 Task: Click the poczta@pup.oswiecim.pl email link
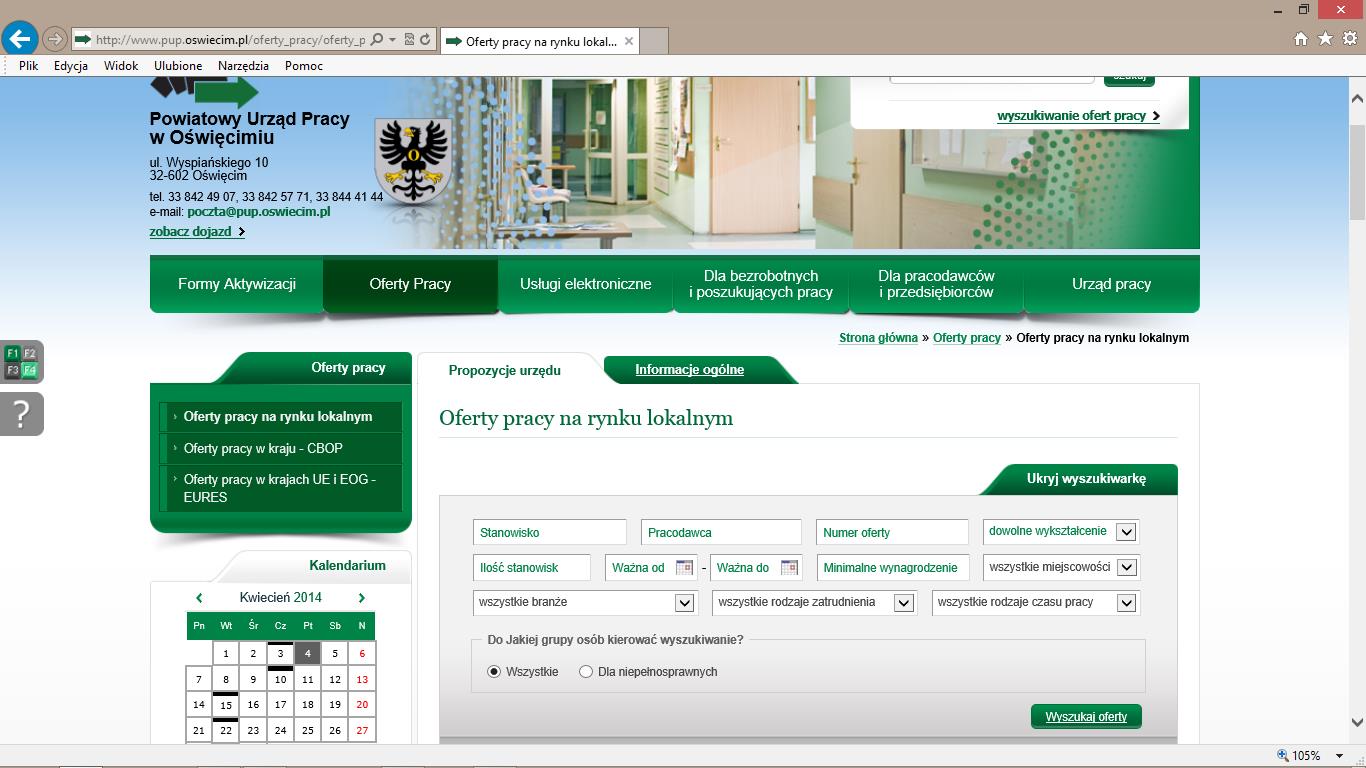(259, 212)
